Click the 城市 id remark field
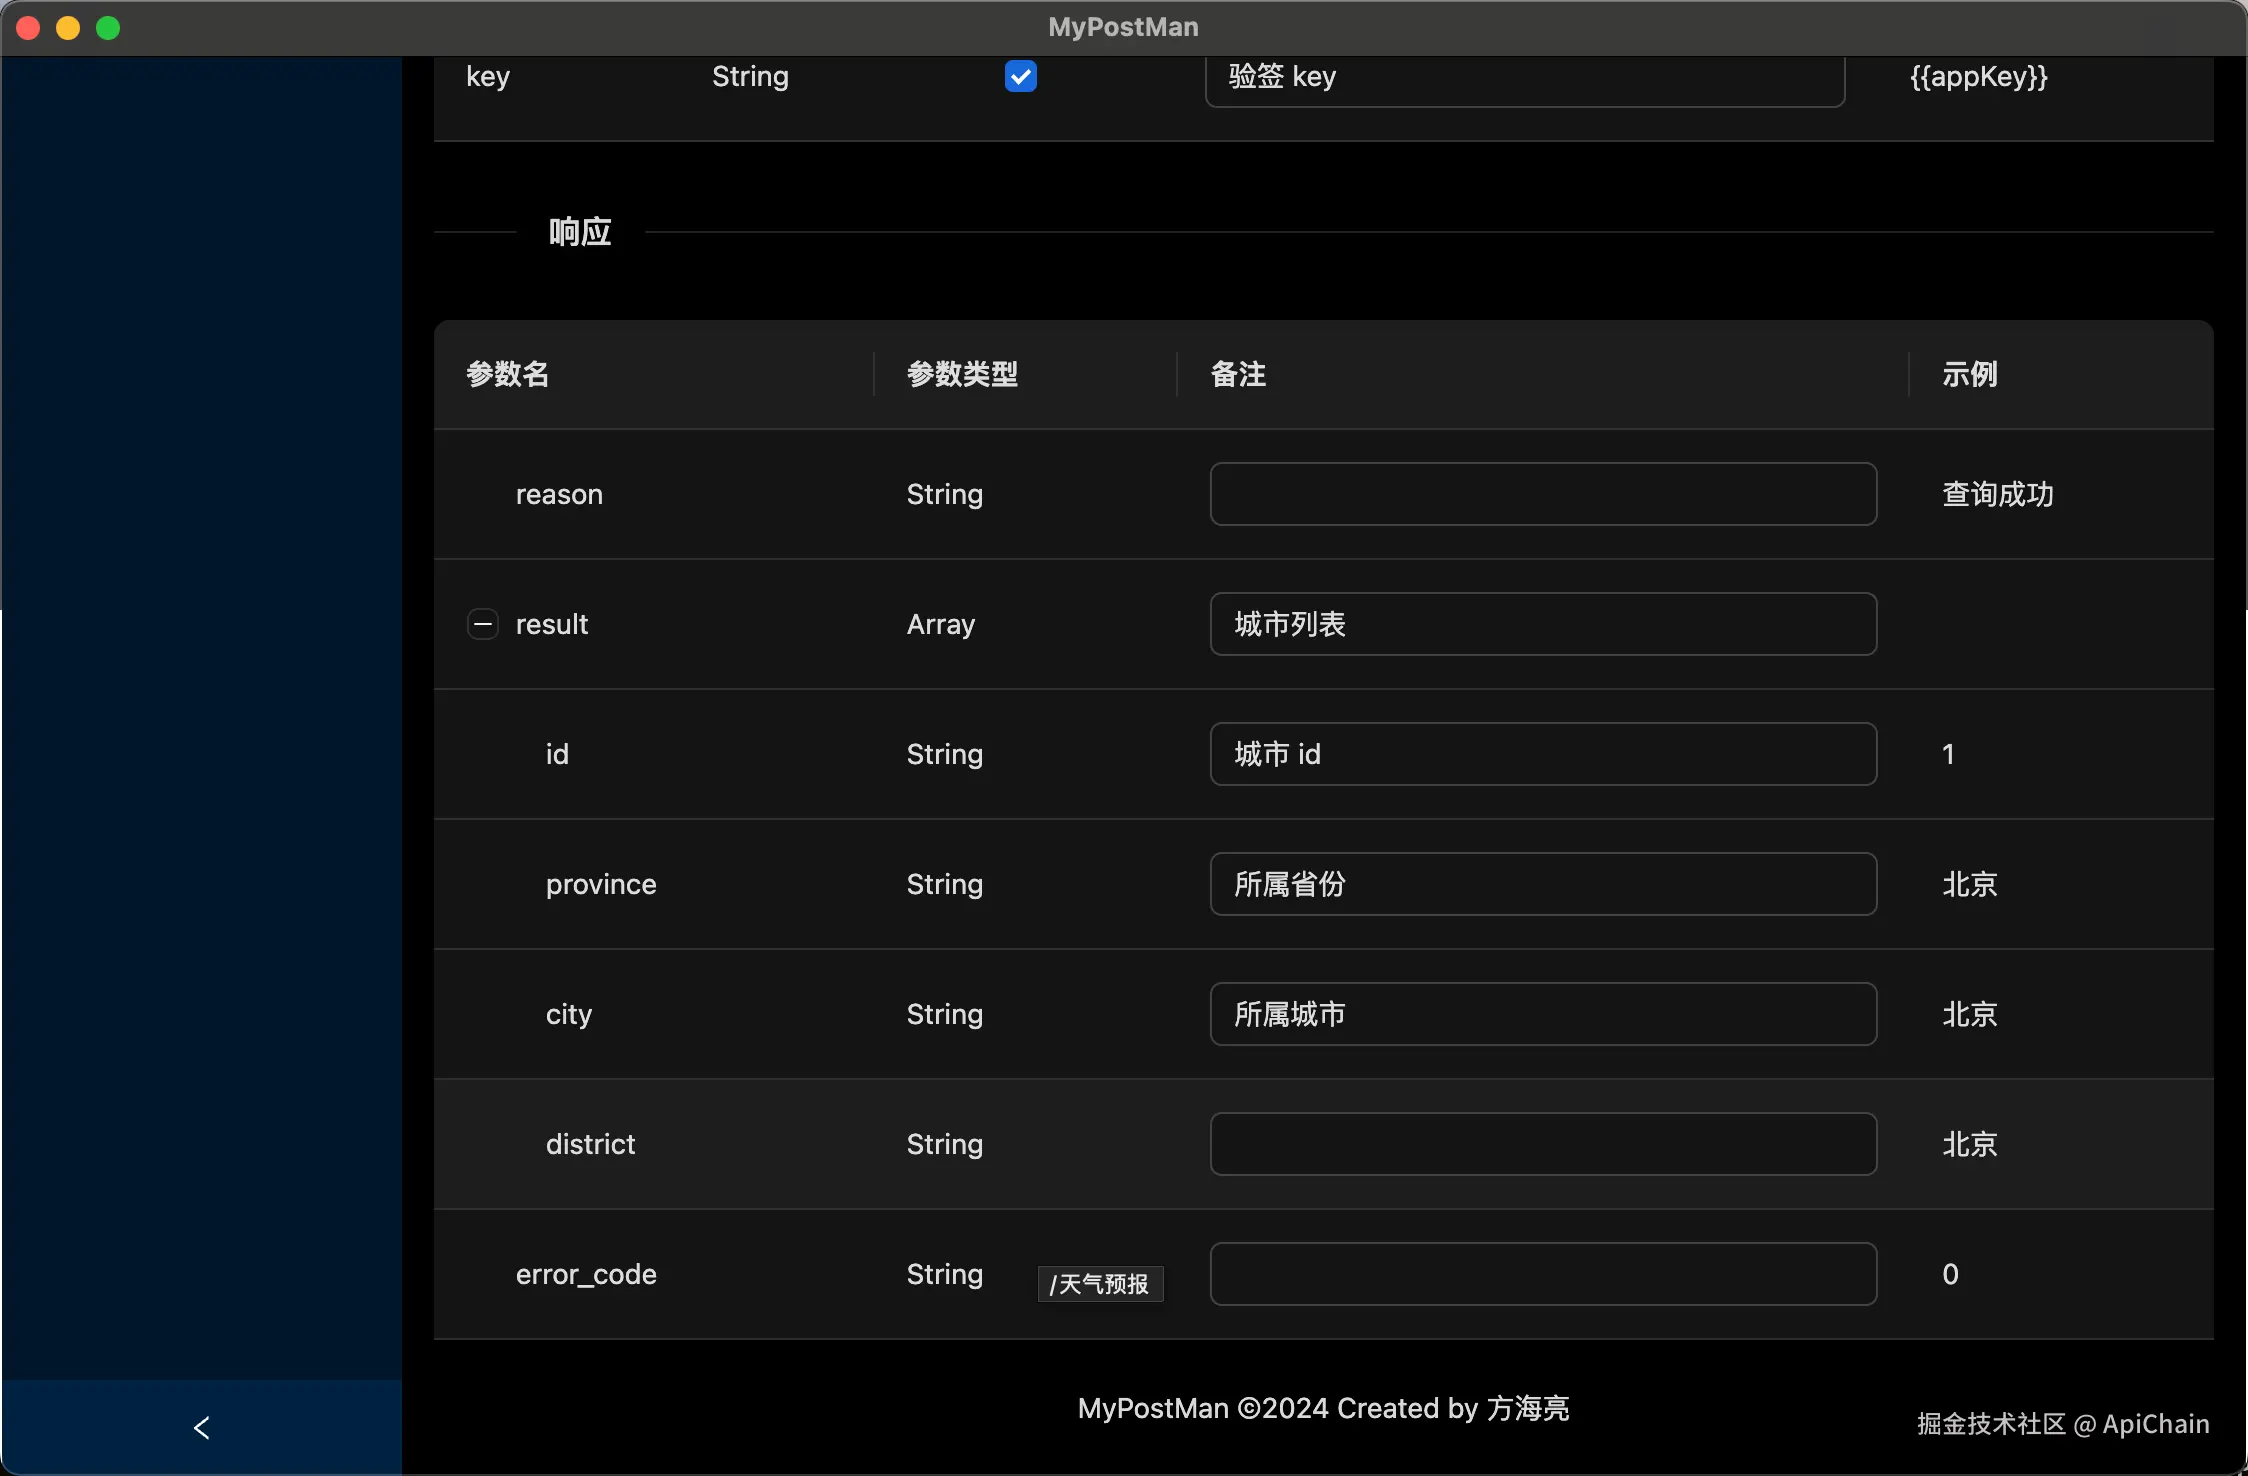Viewport: 2248px width, 1476px height. 1542,754
